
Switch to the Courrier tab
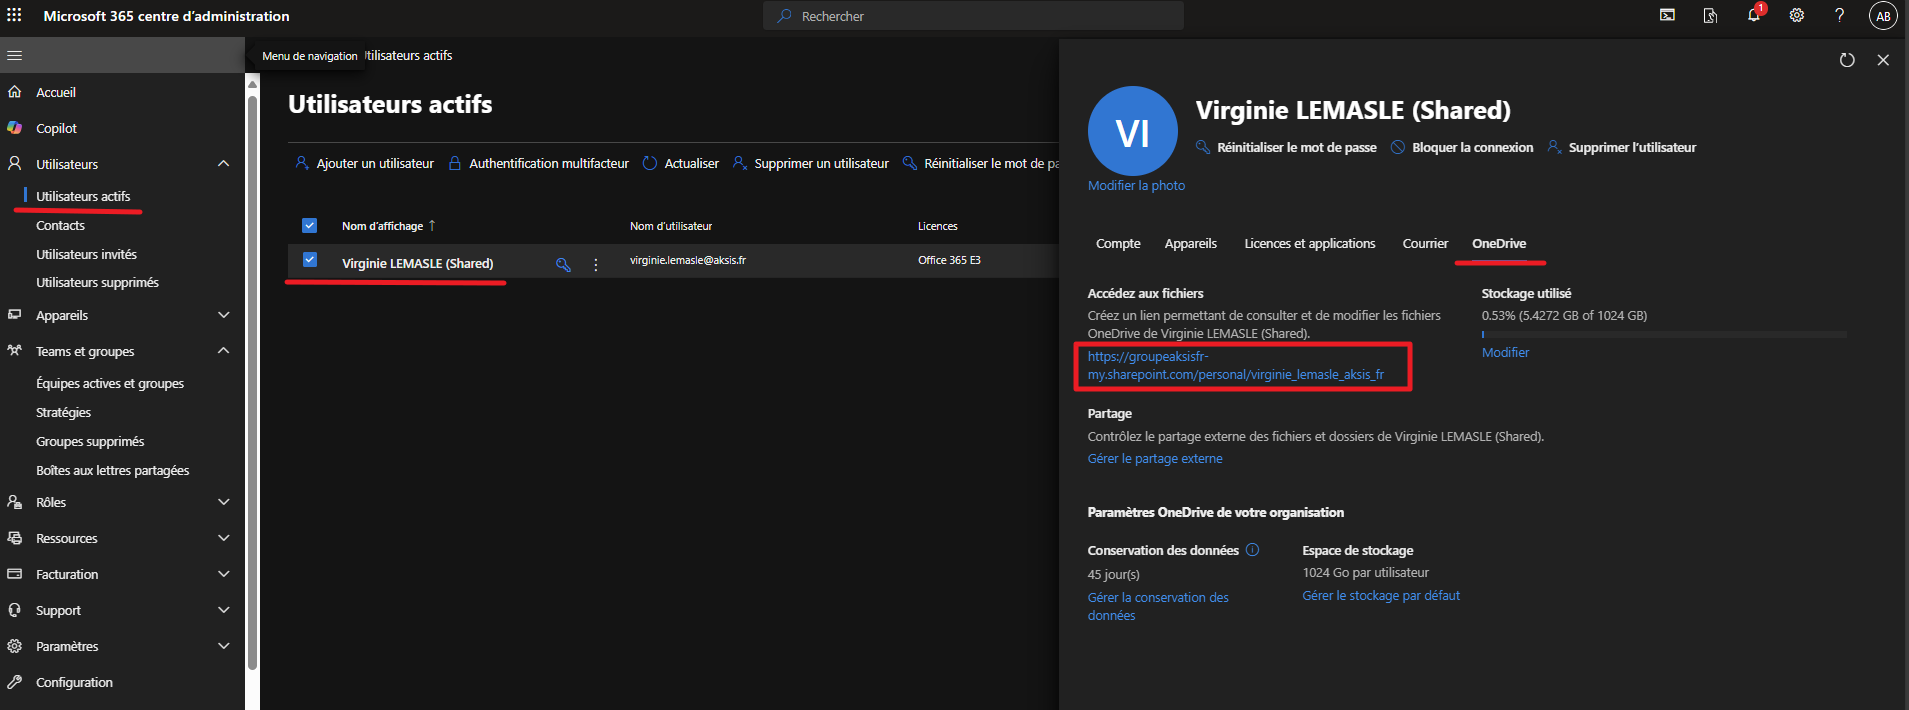pos(1425,244)
